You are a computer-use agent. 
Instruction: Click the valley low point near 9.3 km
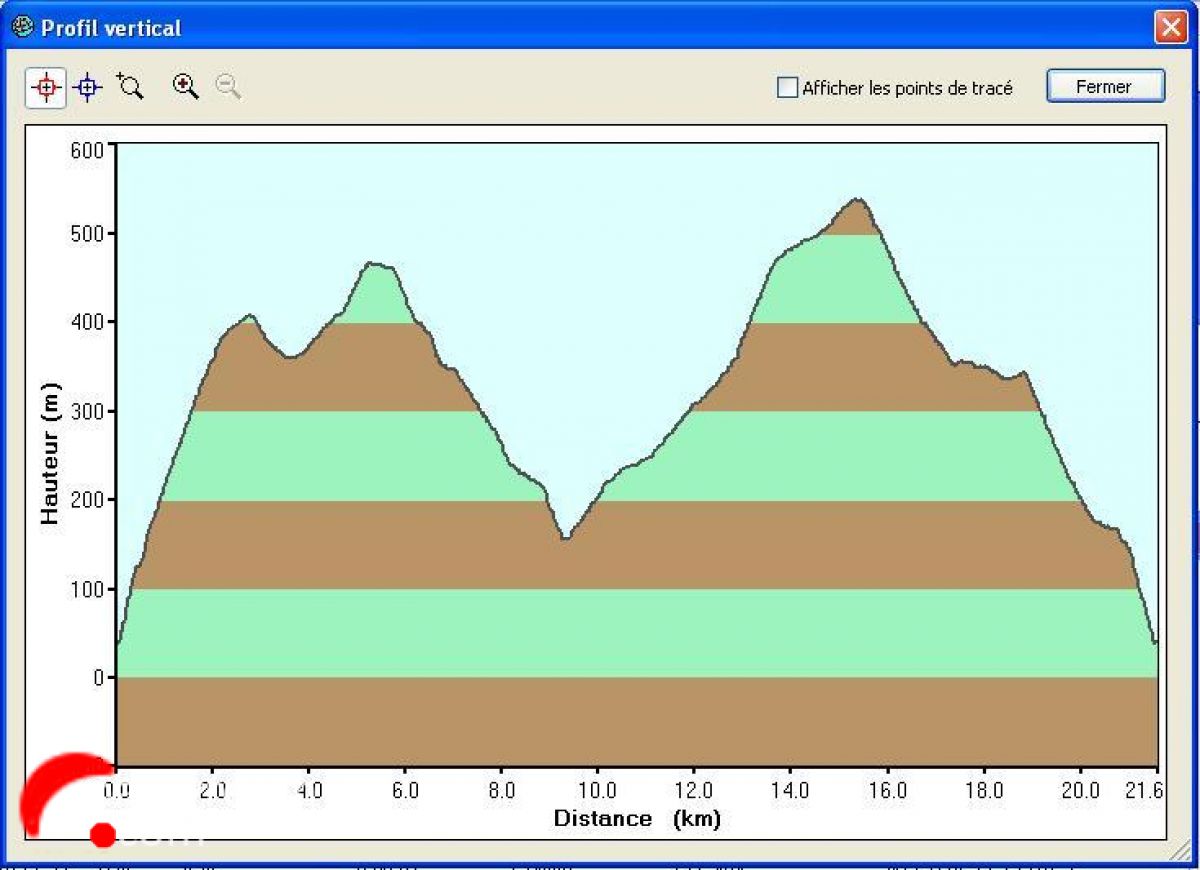(565, 538)
